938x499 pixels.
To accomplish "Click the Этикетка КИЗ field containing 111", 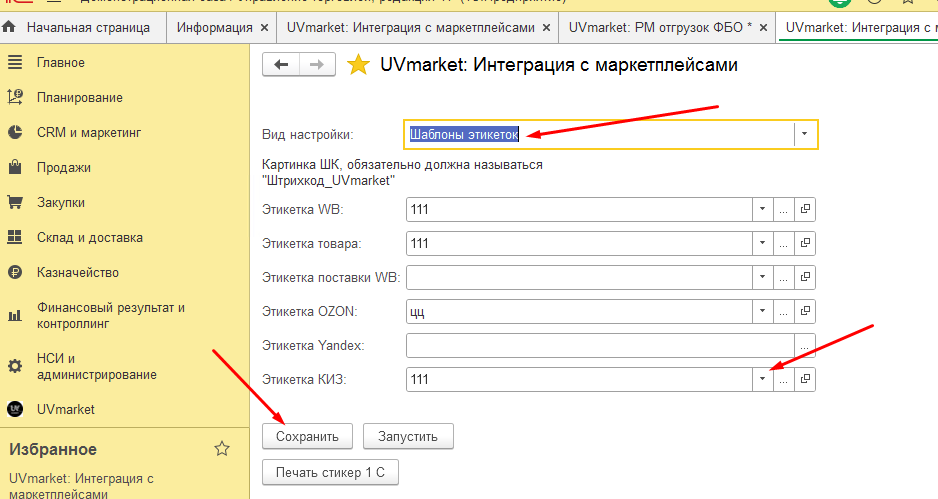I will tap(578, 379).
